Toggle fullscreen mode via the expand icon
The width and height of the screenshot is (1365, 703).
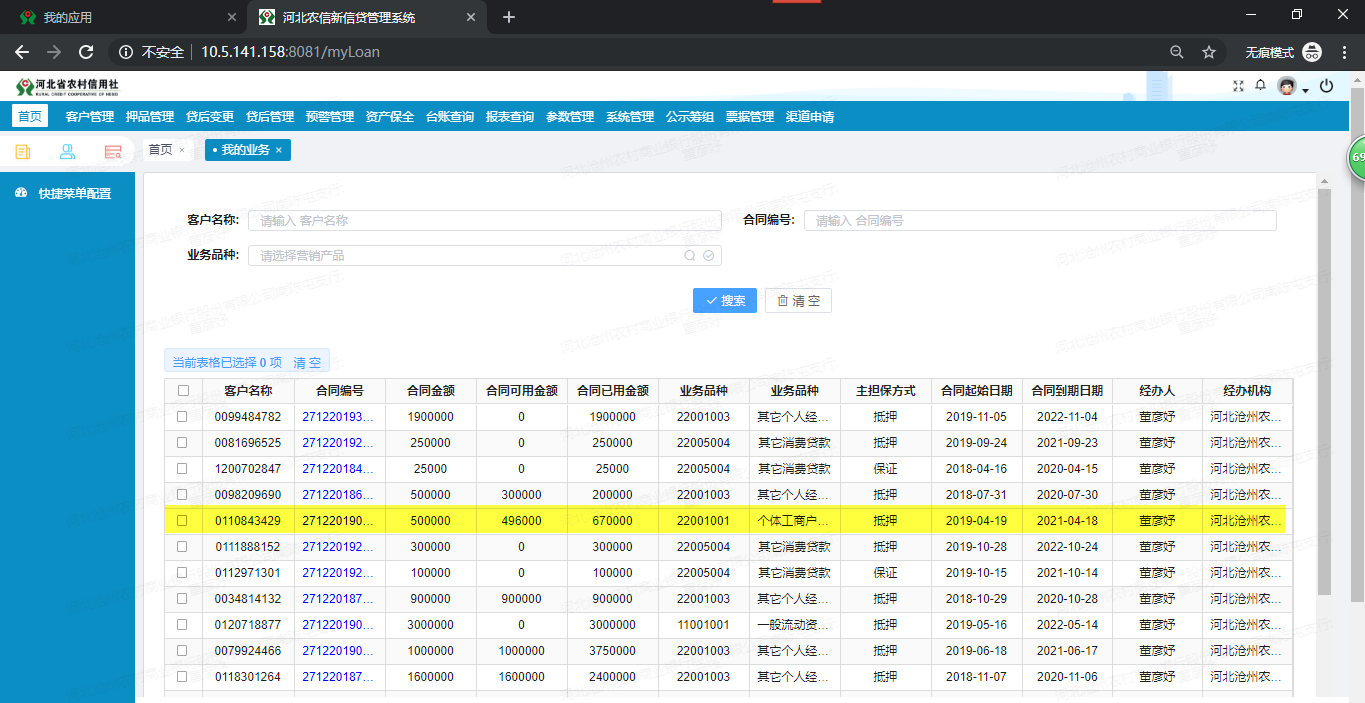click(x=1238, y=86)
